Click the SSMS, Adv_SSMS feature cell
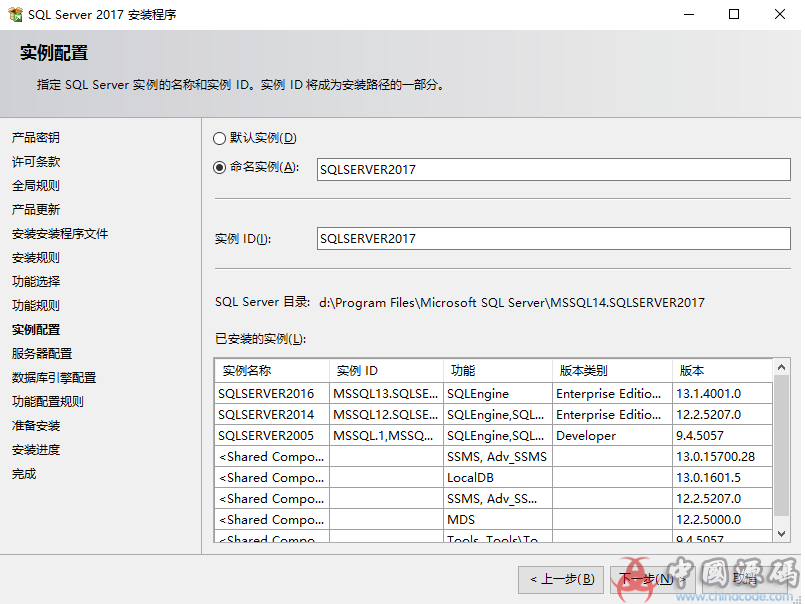Viewport: 805px width, 604px height. point(498,457)
